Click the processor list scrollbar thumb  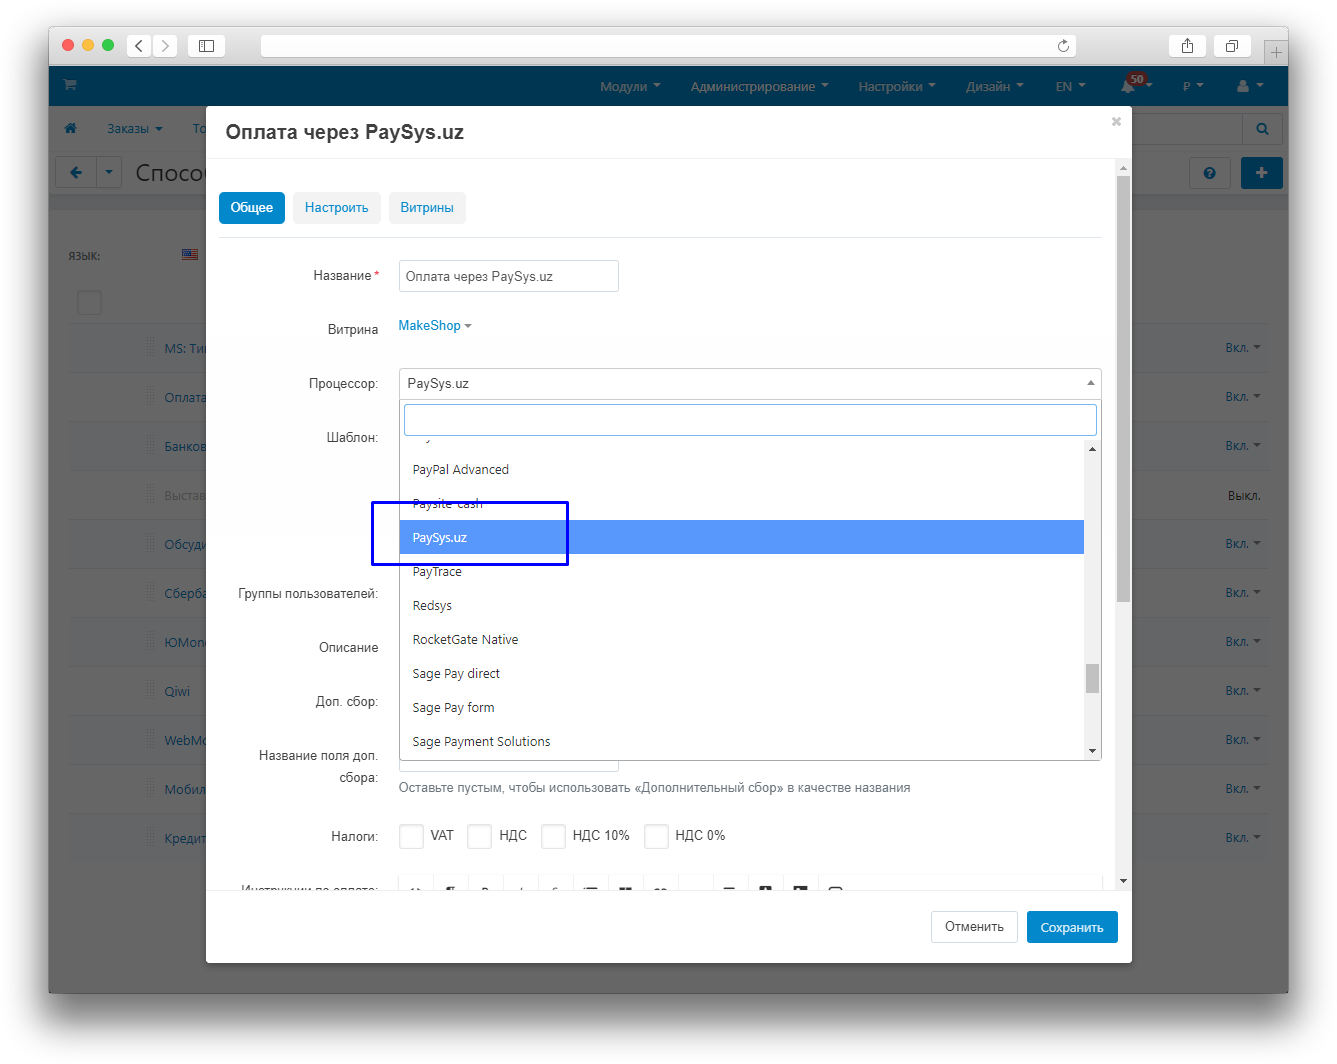pos(1092,678)
